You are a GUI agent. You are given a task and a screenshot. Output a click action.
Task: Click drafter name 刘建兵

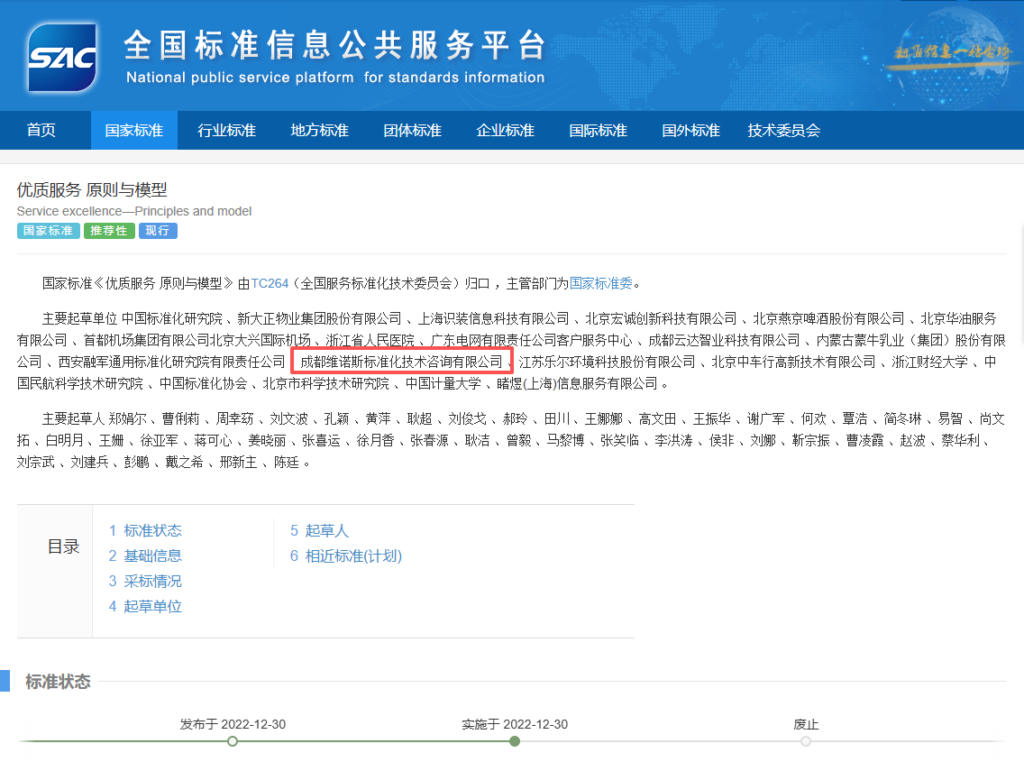coord(89,462)
